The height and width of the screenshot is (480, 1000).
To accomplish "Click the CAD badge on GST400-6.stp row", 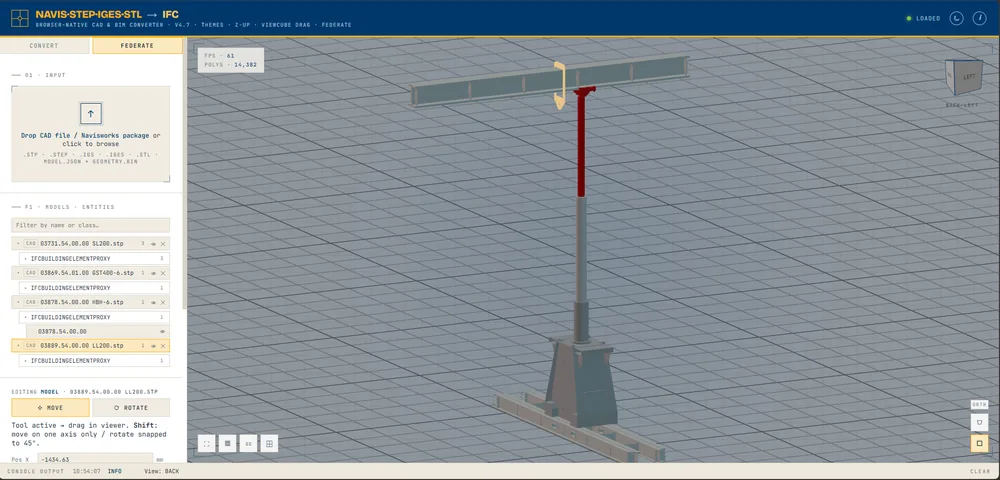I will (x=31, y=273).
